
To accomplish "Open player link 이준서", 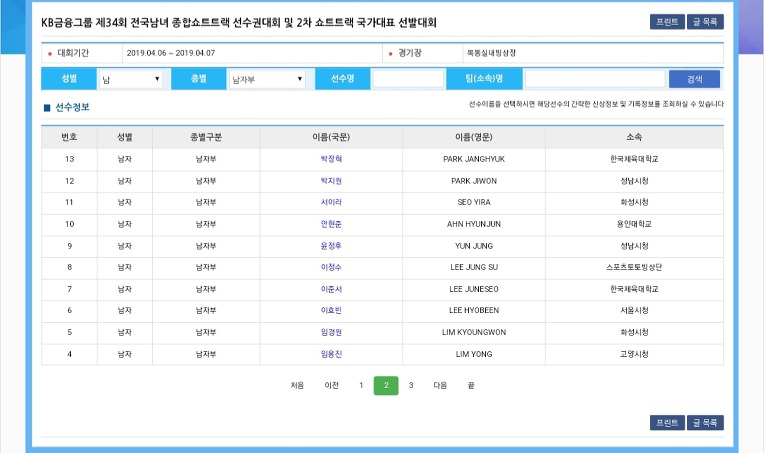I will [x=331, y=289].
